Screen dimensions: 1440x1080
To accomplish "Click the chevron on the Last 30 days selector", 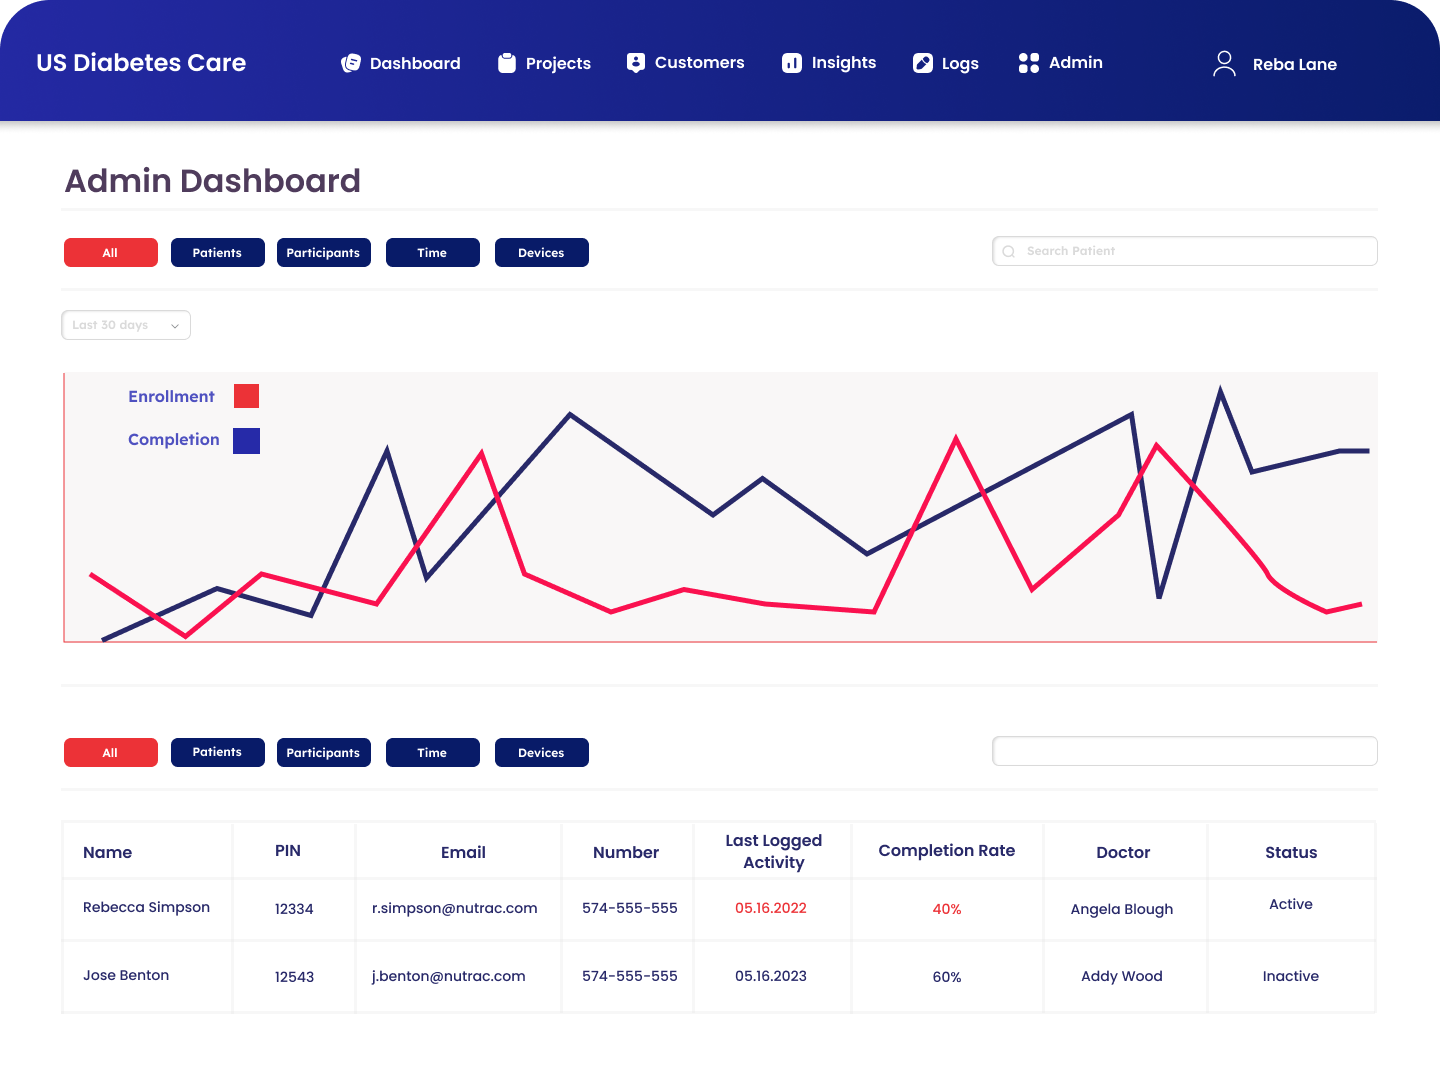I will [175, 326].
